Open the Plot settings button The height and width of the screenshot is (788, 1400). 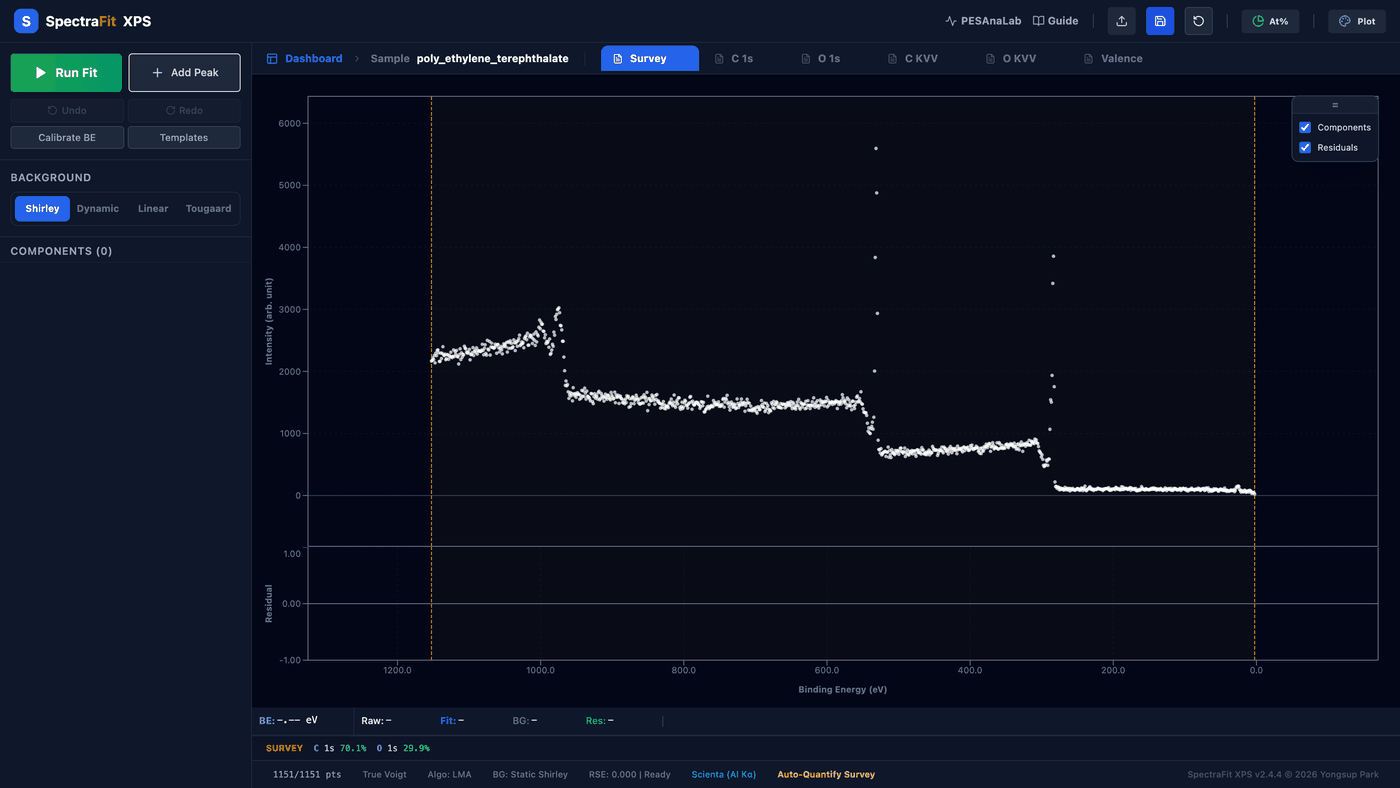tap(1357, 21)
